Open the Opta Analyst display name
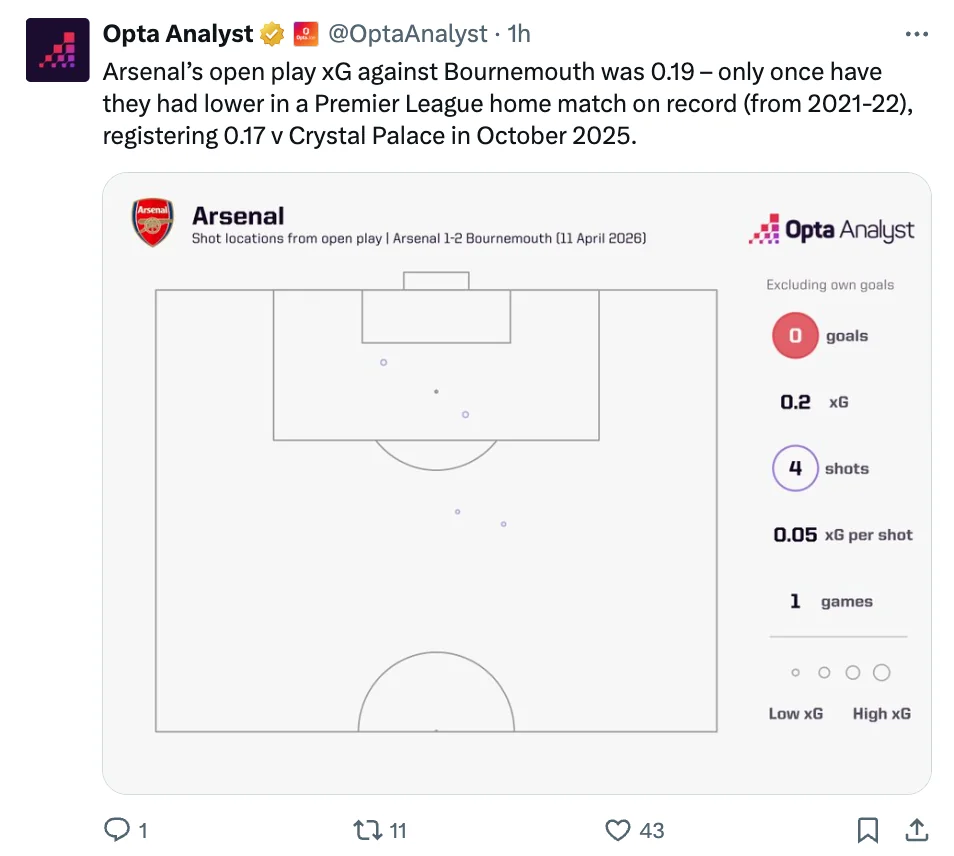The width and height of the screenshot is (954, 856). point(178,34)
